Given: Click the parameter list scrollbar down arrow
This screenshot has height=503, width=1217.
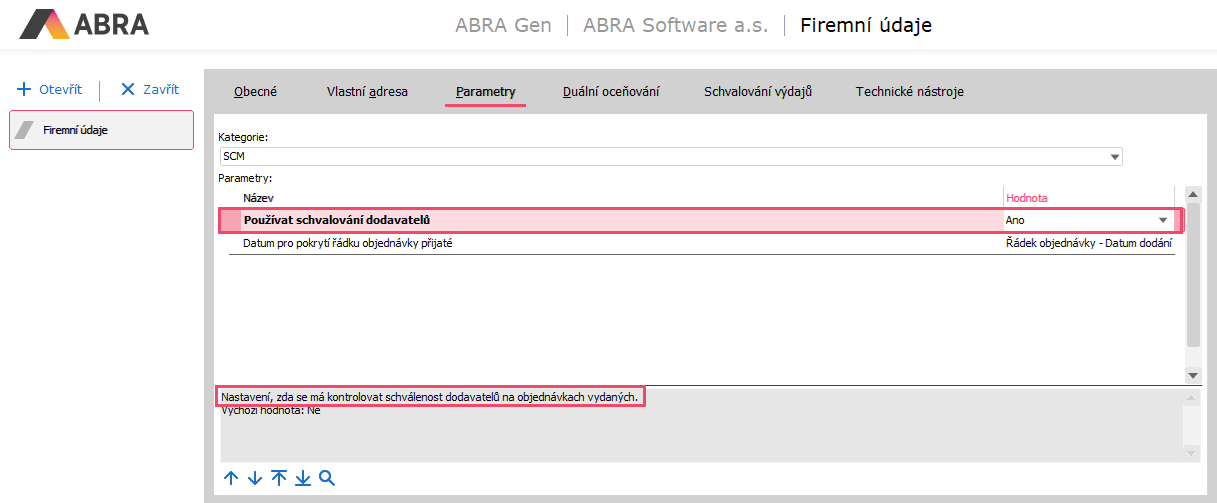Looking at the screenshot, I should pyautogui.click(x=1192, y=374).
